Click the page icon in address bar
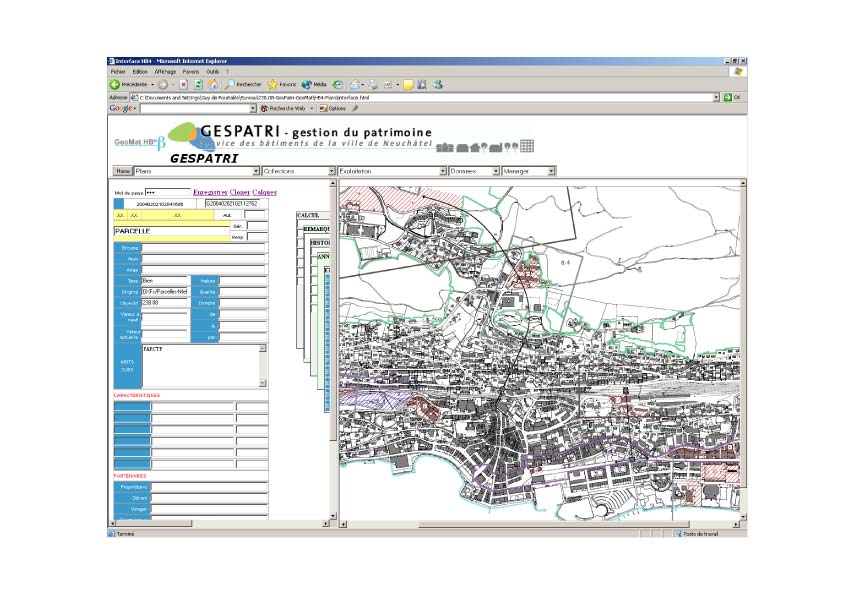Image resolution: width=842 pixels, height=595 pixels. pyautogui.click(x=134, y=97)
